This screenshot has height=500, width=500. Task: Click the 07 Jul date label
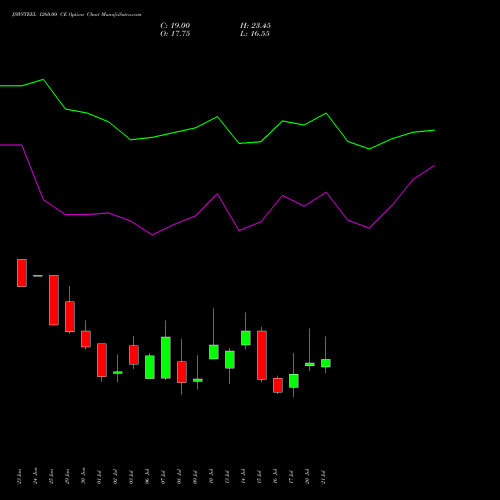pos(163,477)
